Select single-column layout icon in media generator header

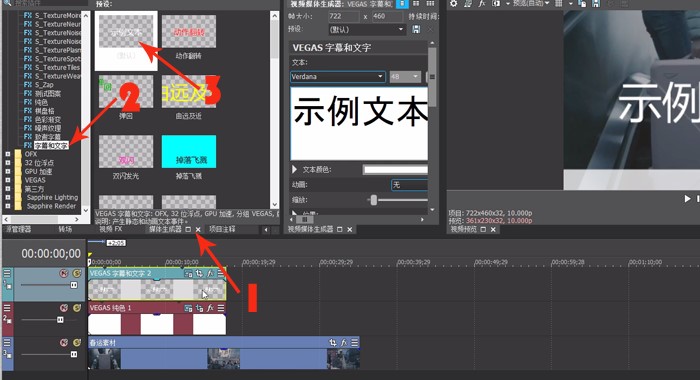coord(402,4)
